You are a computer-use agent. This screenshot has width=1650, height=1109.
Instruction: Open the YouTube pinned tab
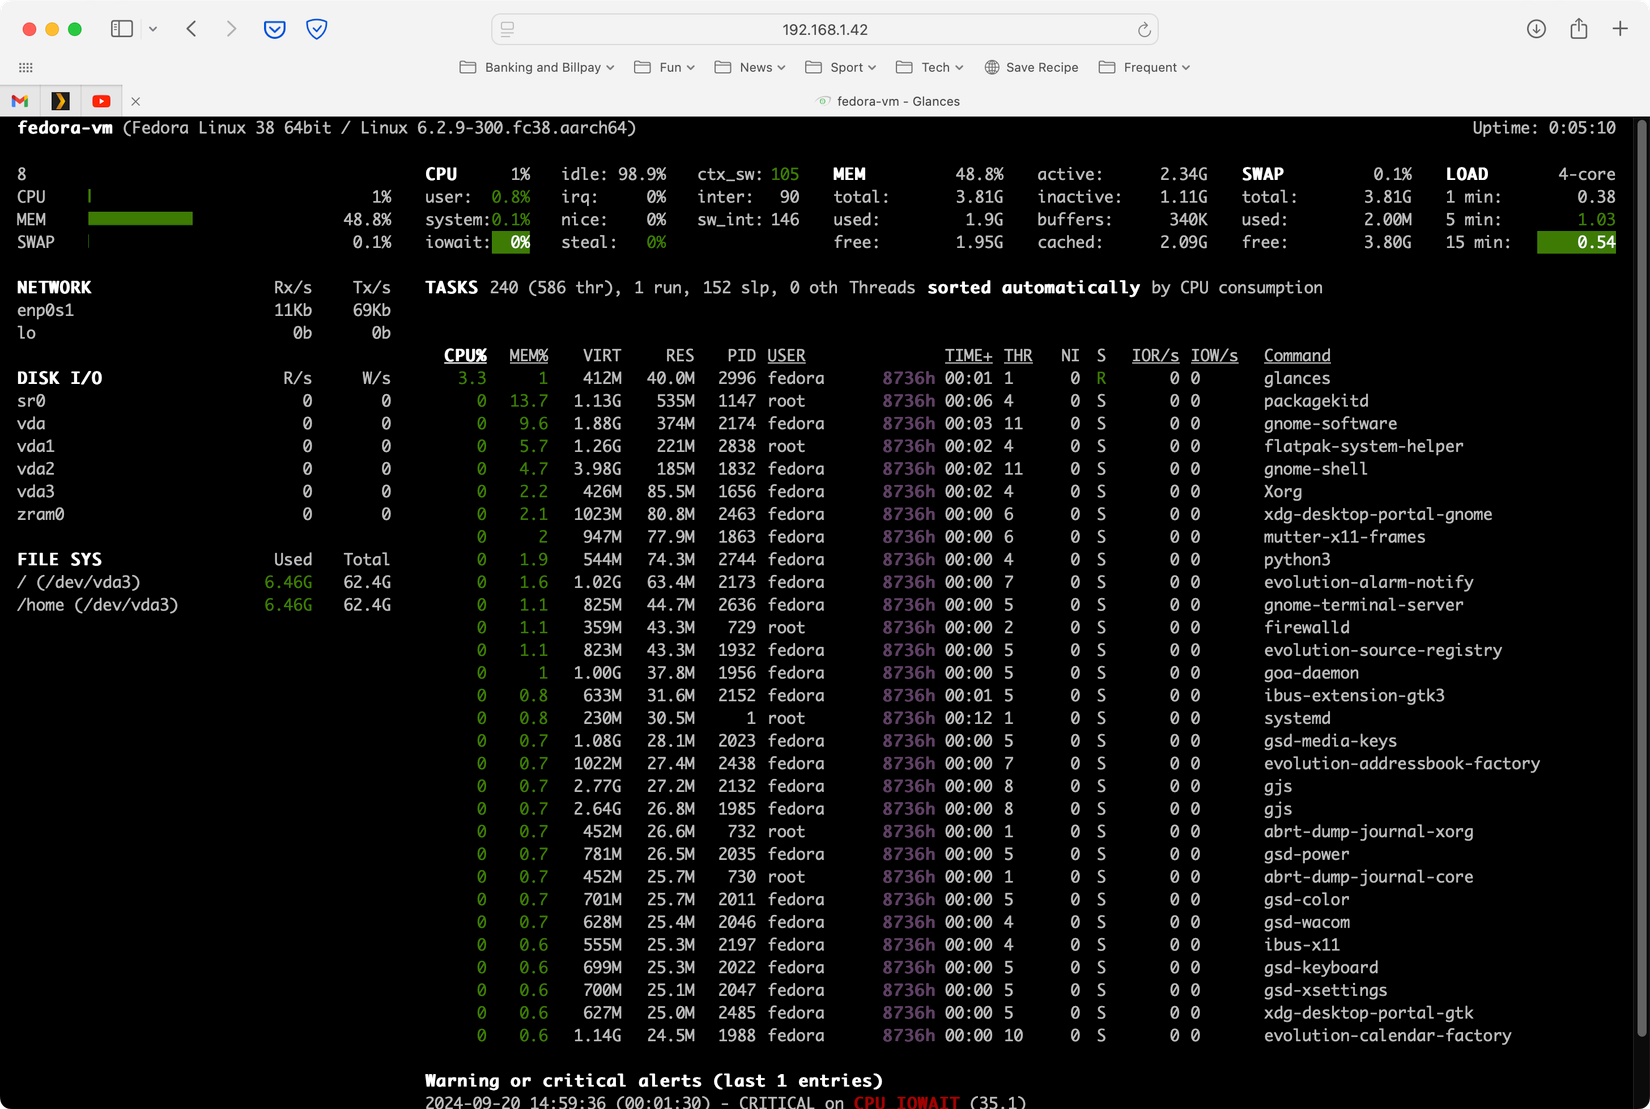pos(100,101)
